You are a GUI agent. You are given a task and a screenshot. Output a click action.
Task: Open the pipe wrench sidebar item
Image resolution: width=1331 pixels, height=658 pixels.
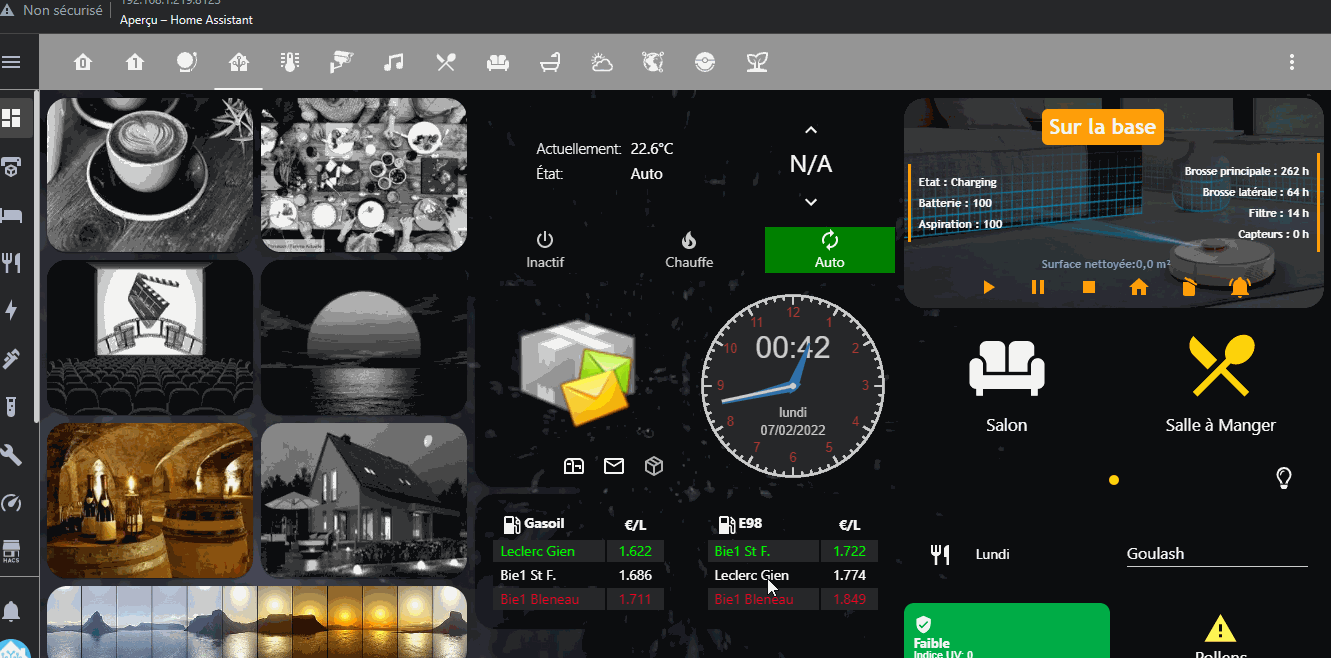[x=12, y=359]
